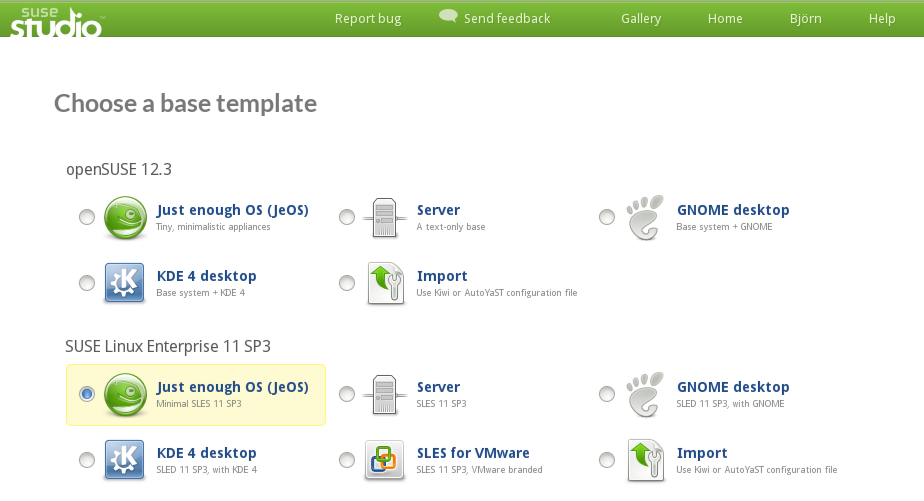Click SLE 11 'Just enough OS (JeOS)' title
Image resolution: width=924 pixels, height=501 pixels.
[232, 387]
